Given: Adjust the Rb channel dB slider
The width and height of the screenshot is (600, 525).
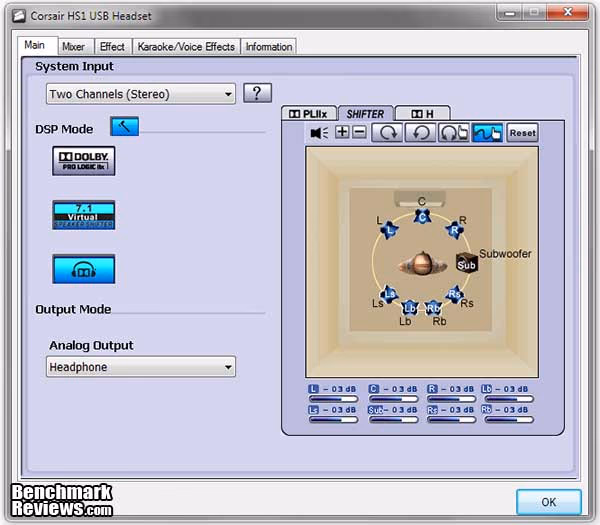Looking at the screenshot, I should point(509,420).
